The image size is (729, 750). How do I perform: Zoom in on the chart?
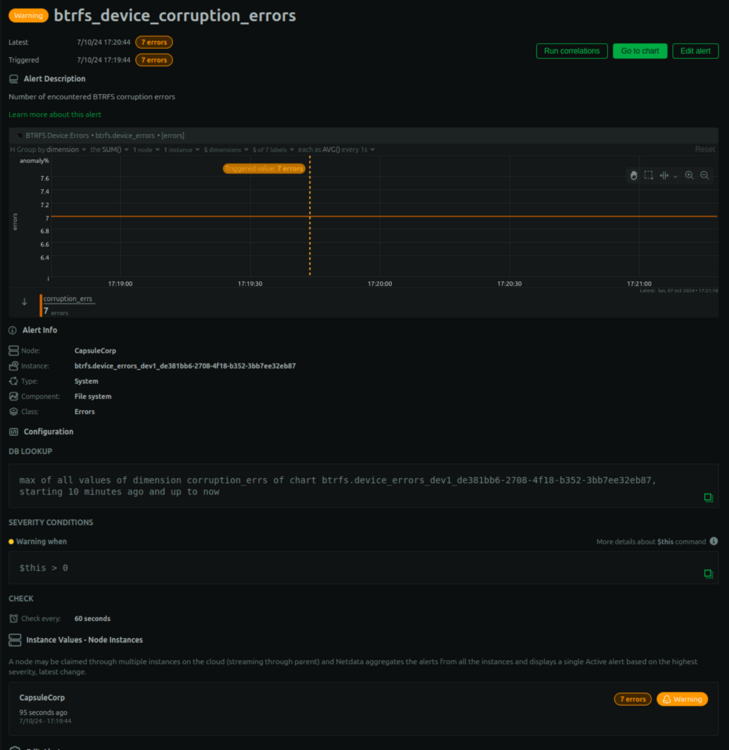689,176
